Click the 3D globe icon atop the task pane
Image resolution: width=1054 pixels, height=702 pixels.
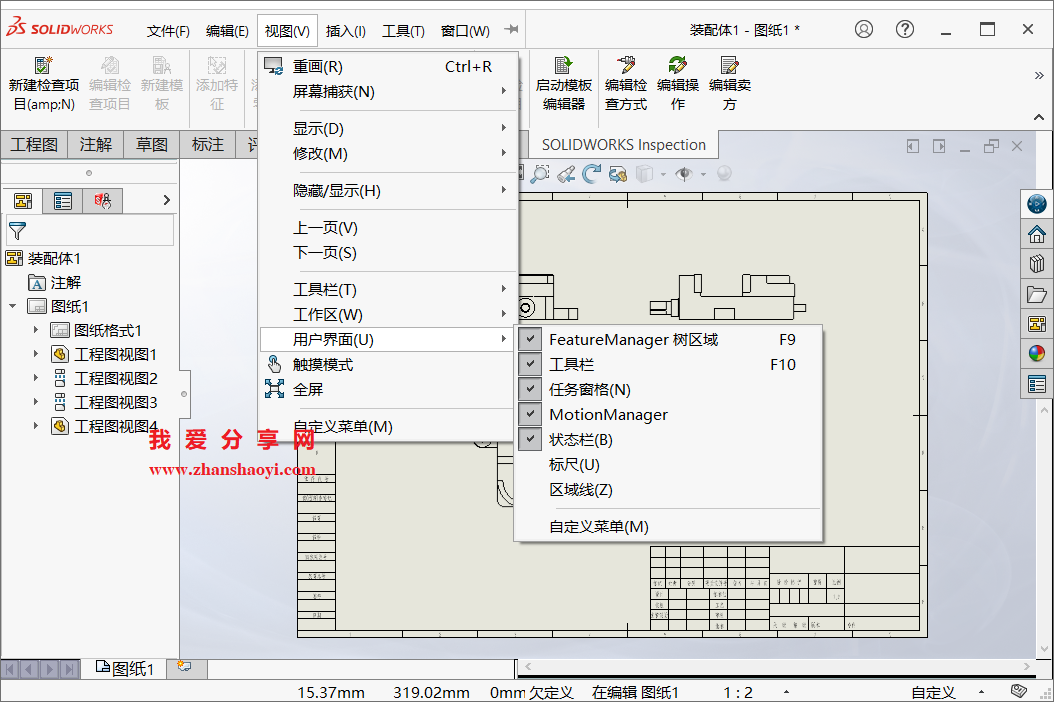1037,204
